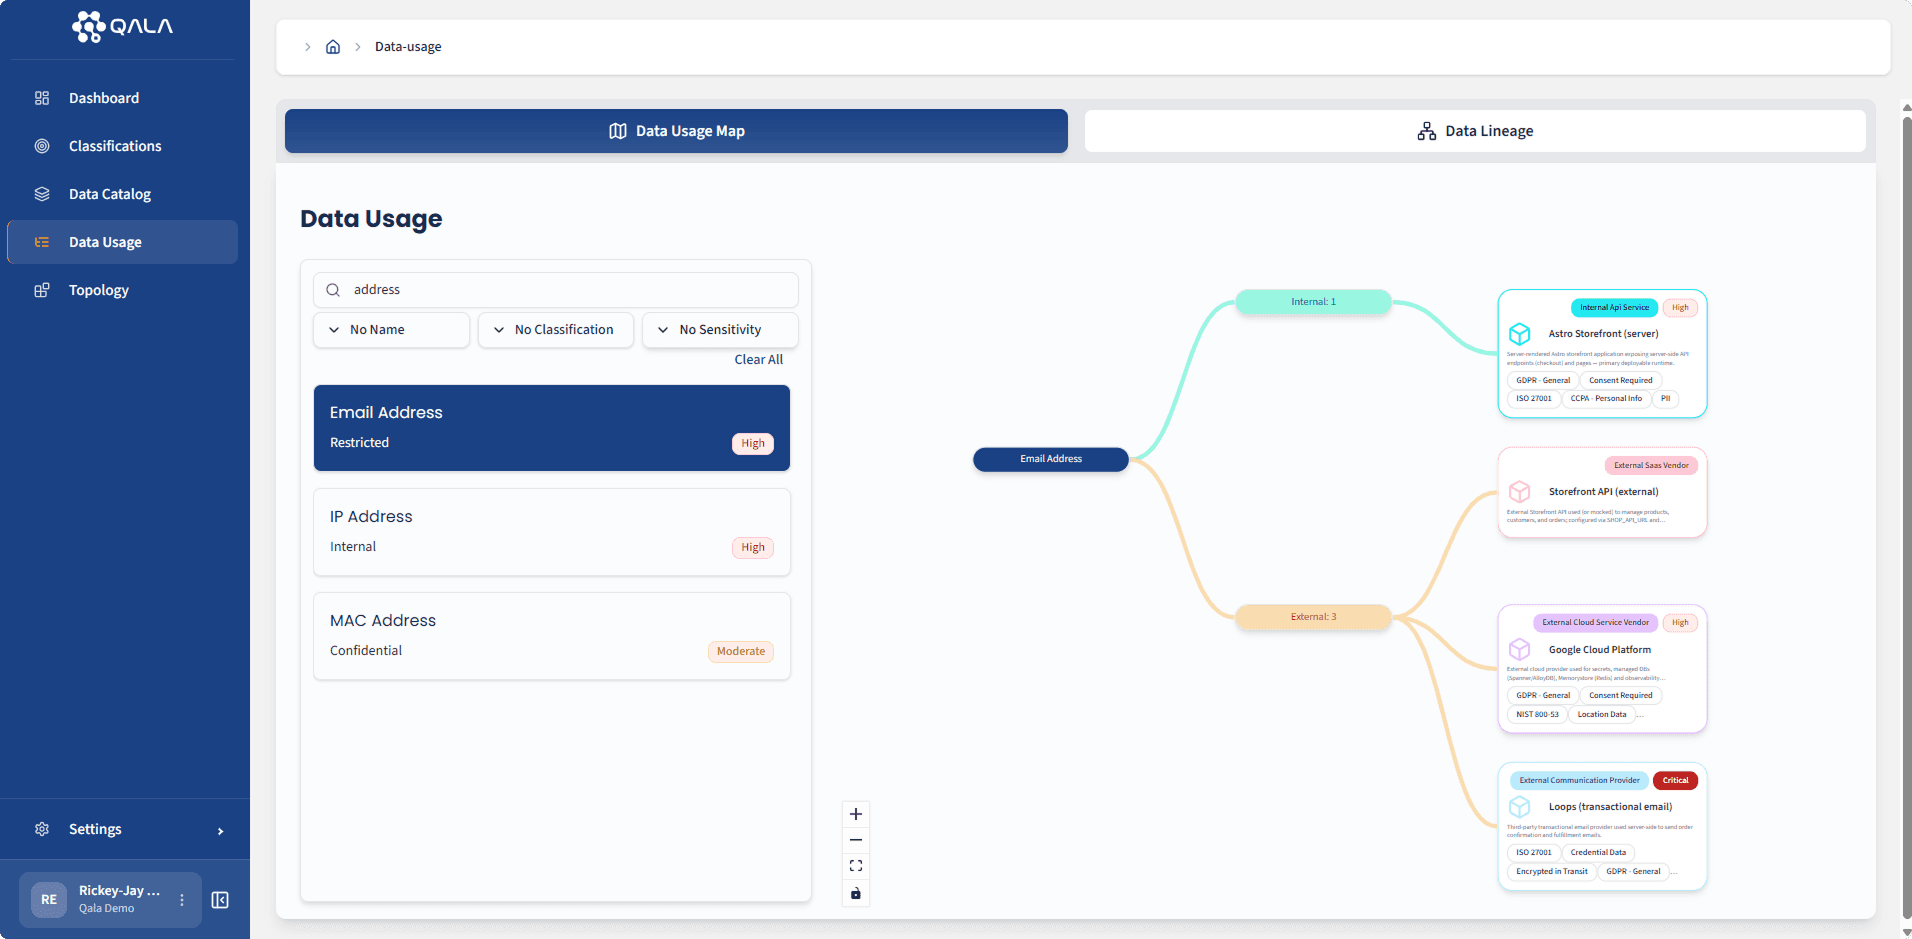
Task: Click the Email Address map node
Action: 1051,459
